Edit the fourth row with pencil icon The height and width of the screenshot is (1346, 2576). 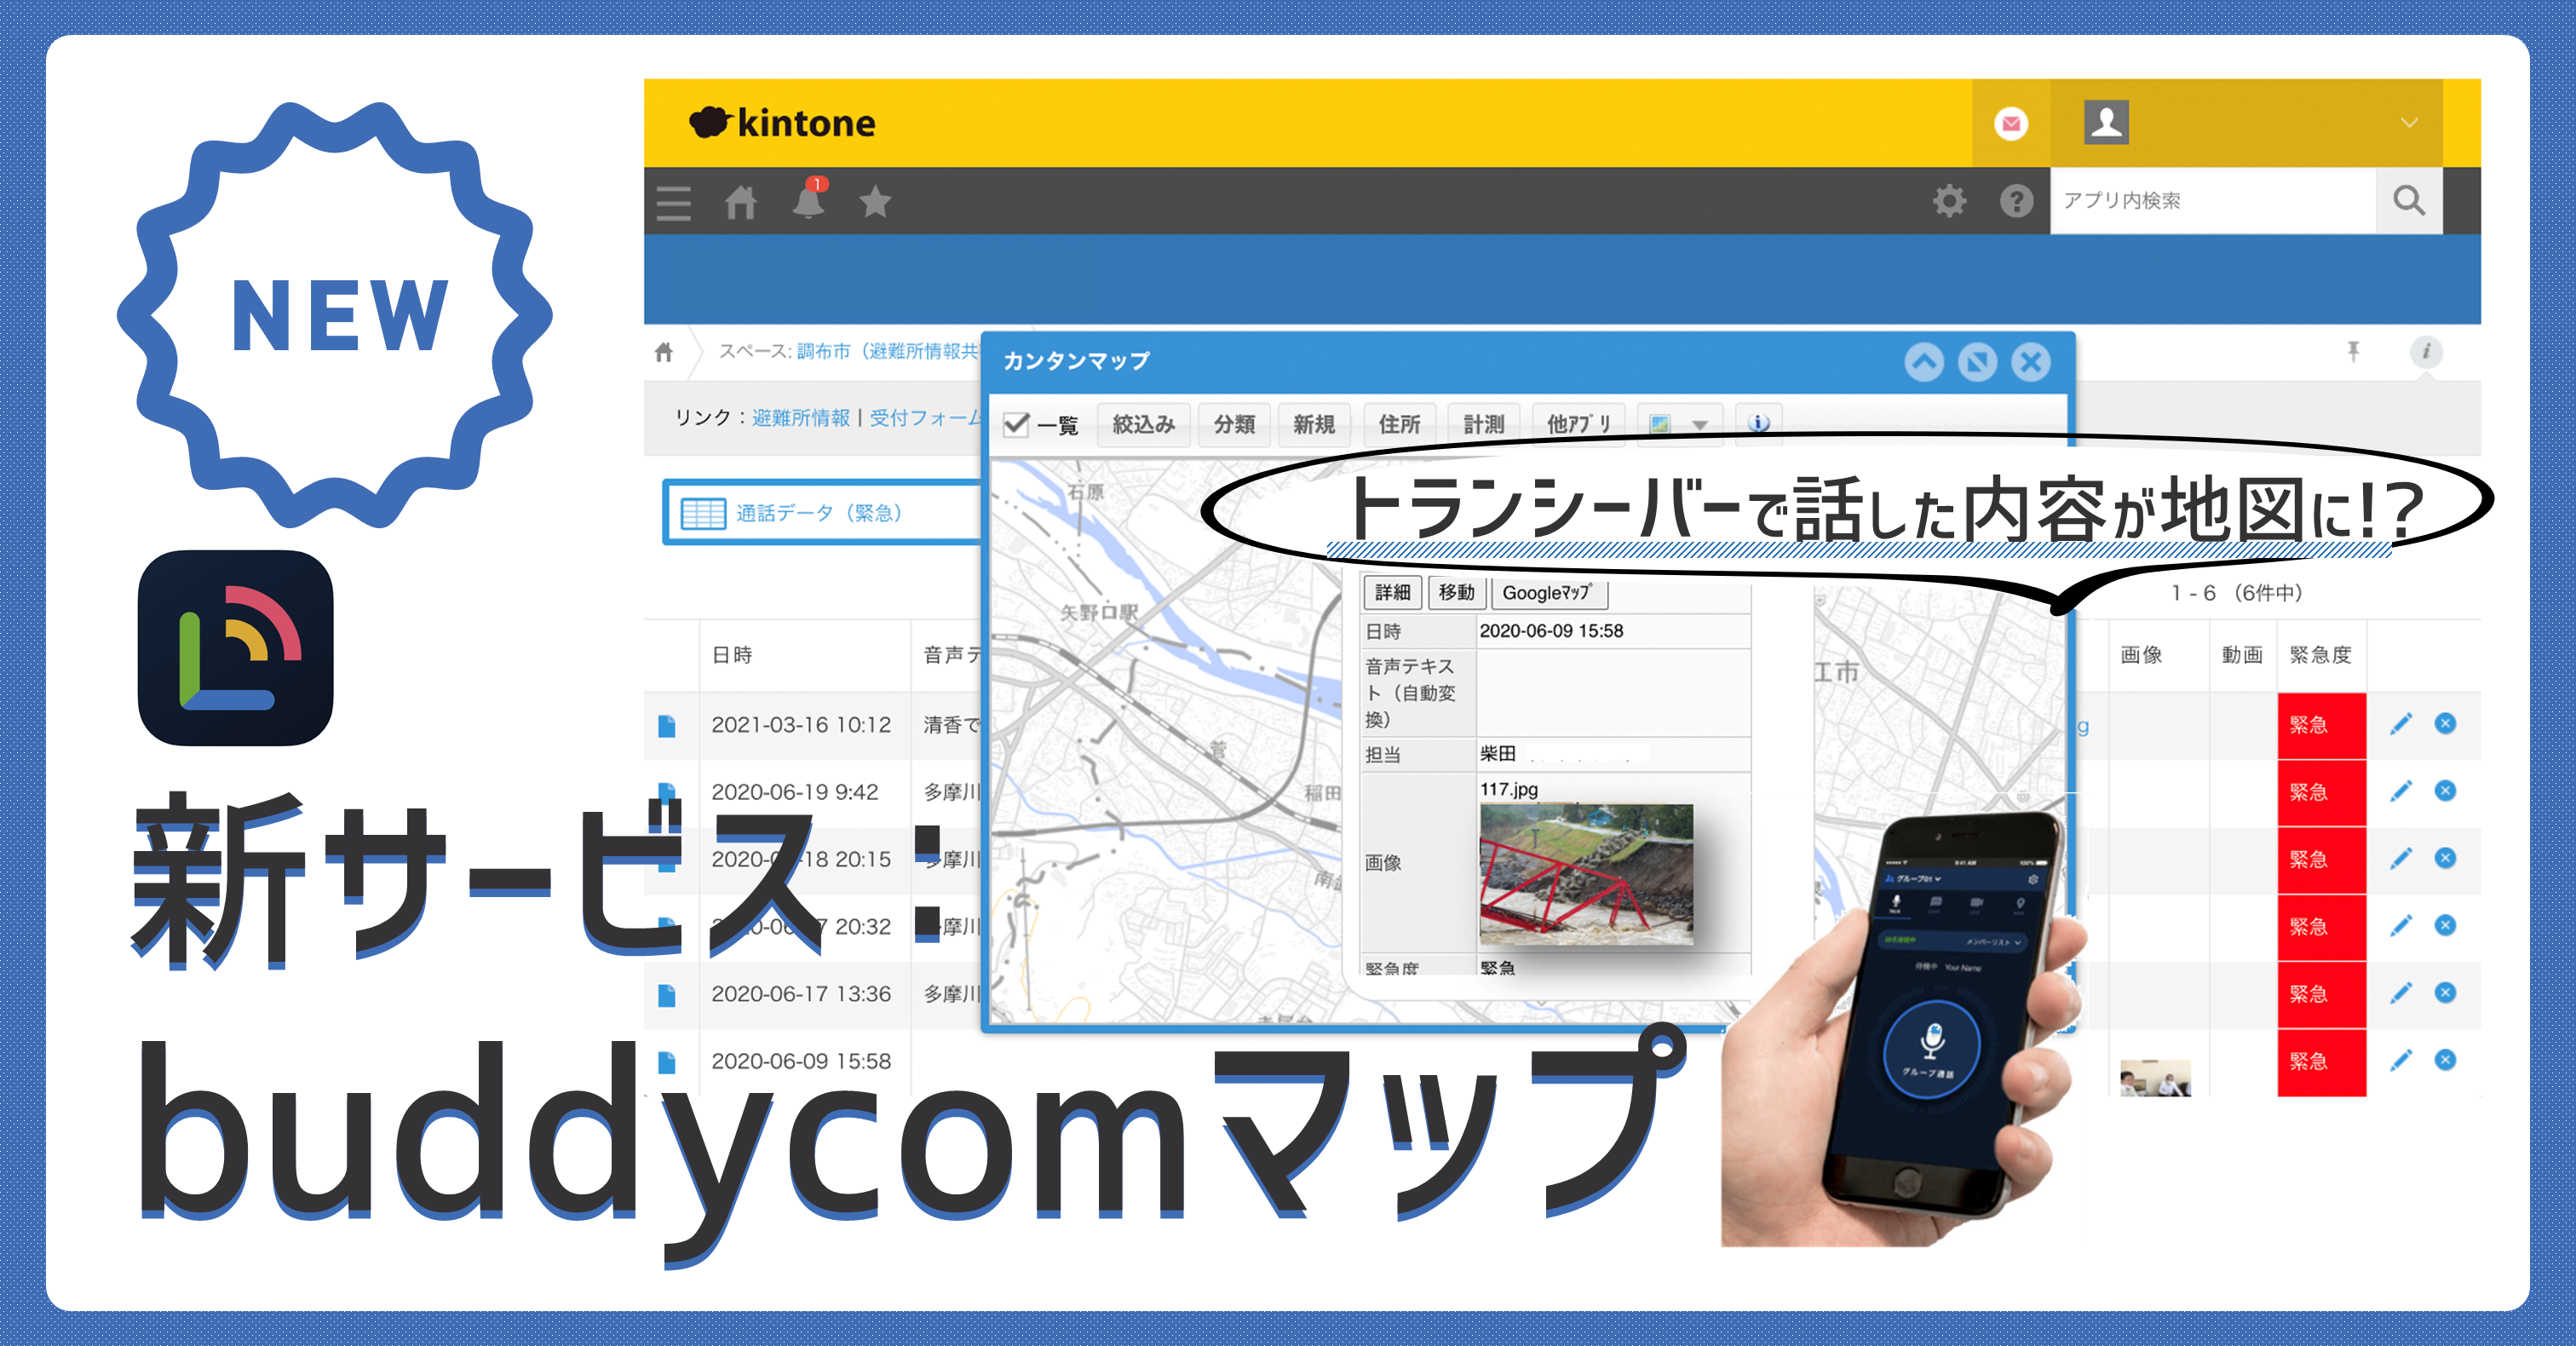coord(2401,925)
